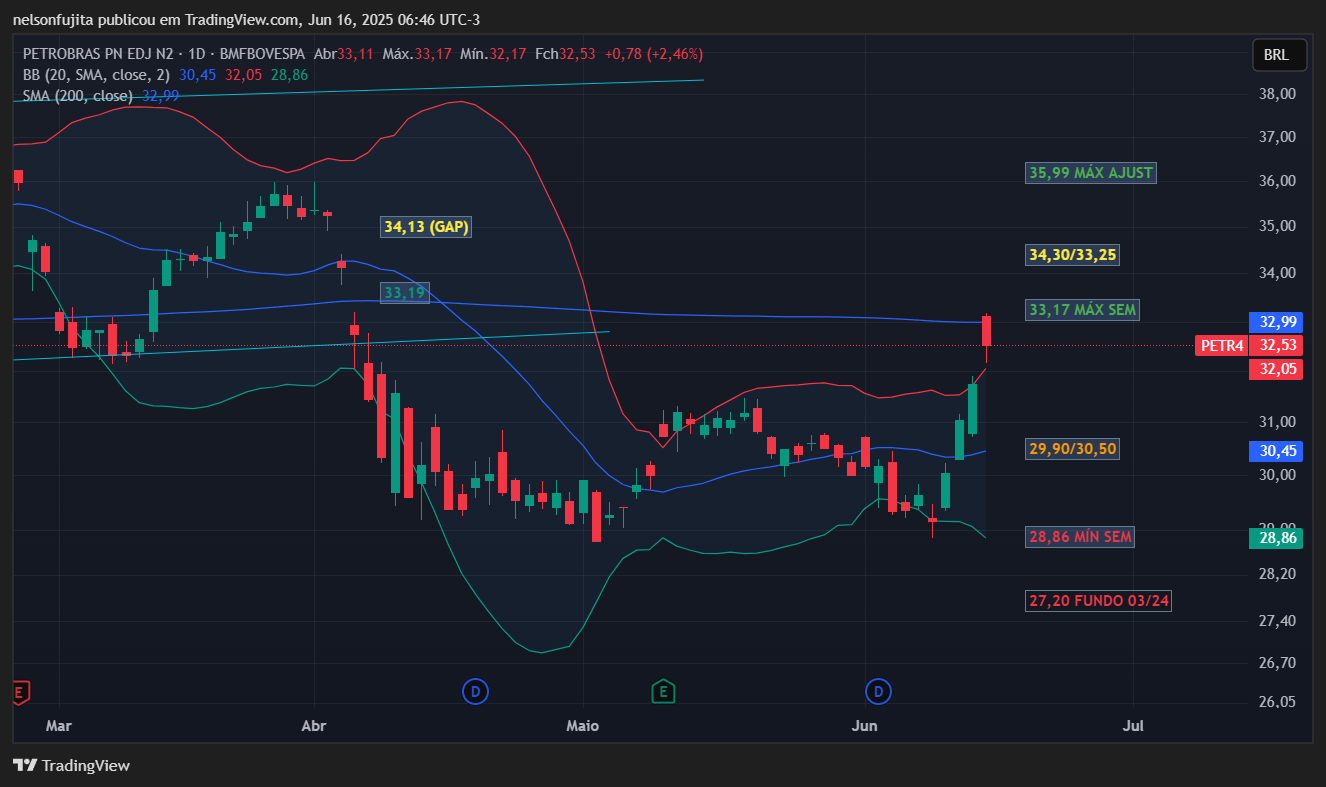Click the 38,00 price axis value
Screen dimensions: 1326x787
1276,94
